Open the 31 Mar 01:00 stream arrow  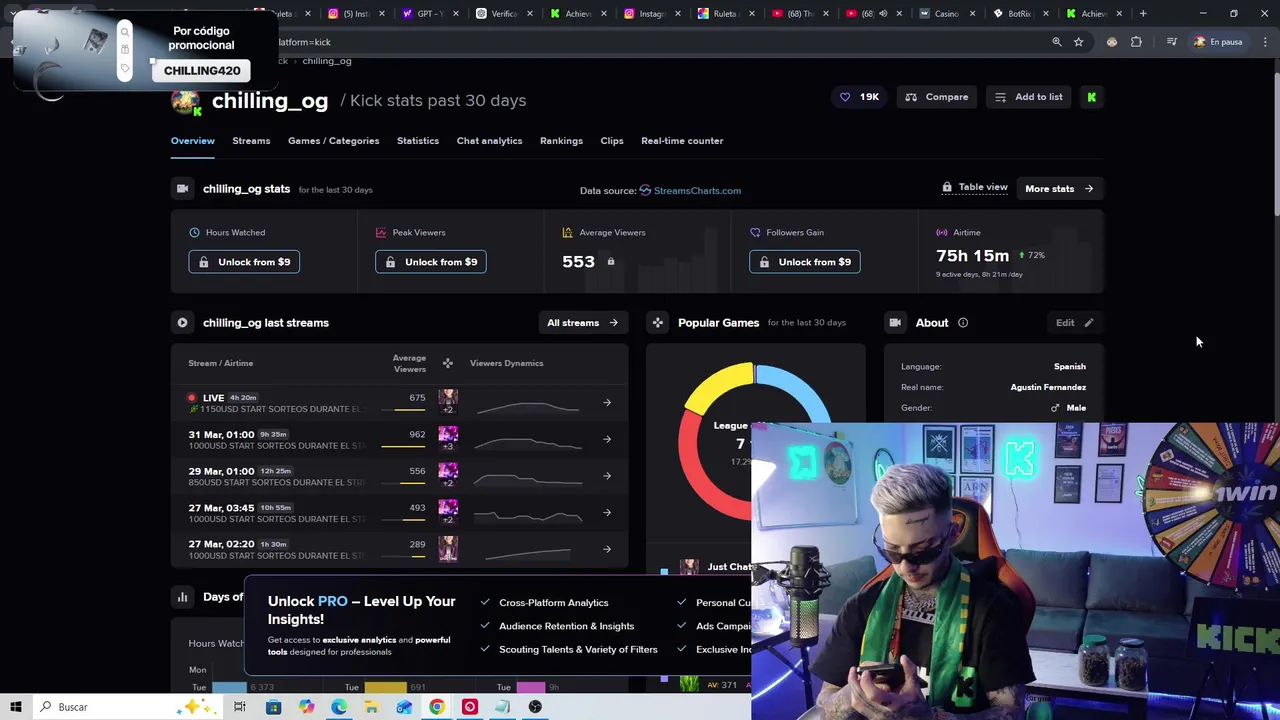[x=607, y=439]
